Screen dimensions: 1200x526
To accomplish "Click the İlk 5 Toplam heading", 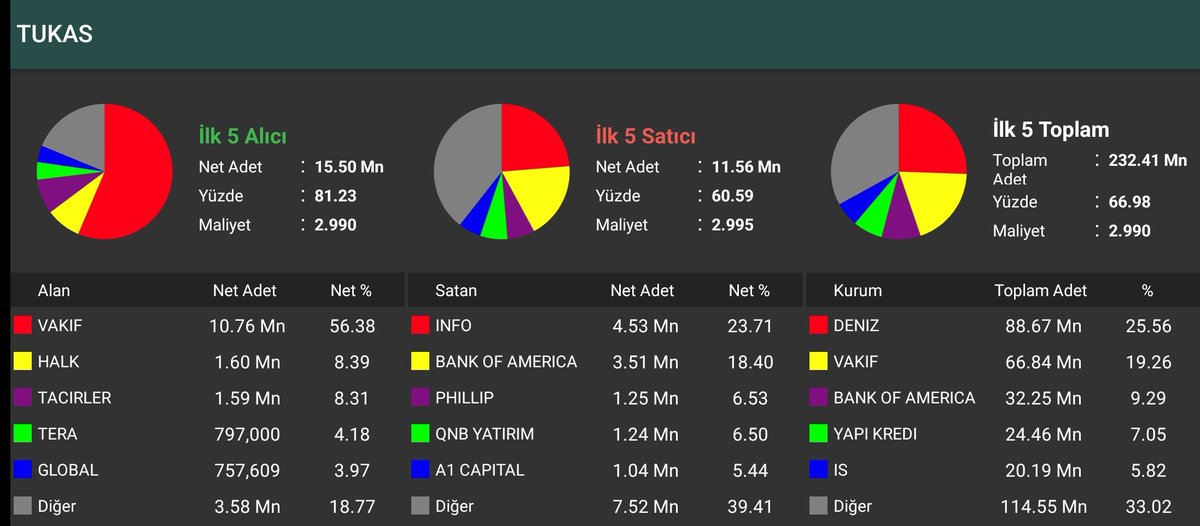I will click(1051, 130).
